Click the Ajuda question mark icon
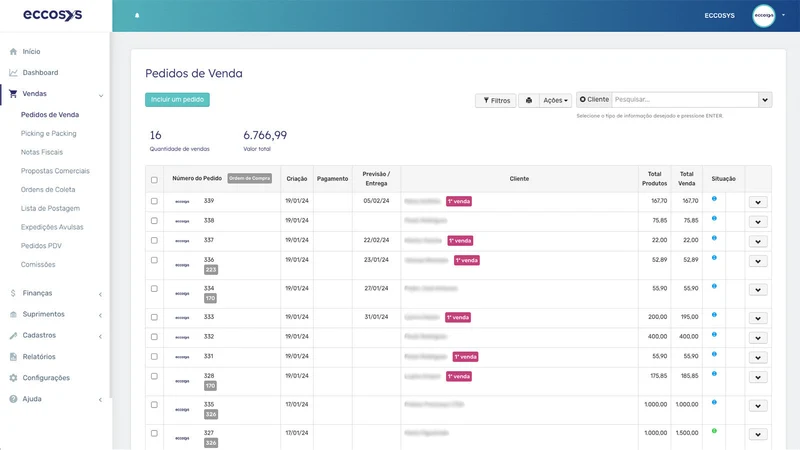The image size is (800, 450). pos(13,399)
